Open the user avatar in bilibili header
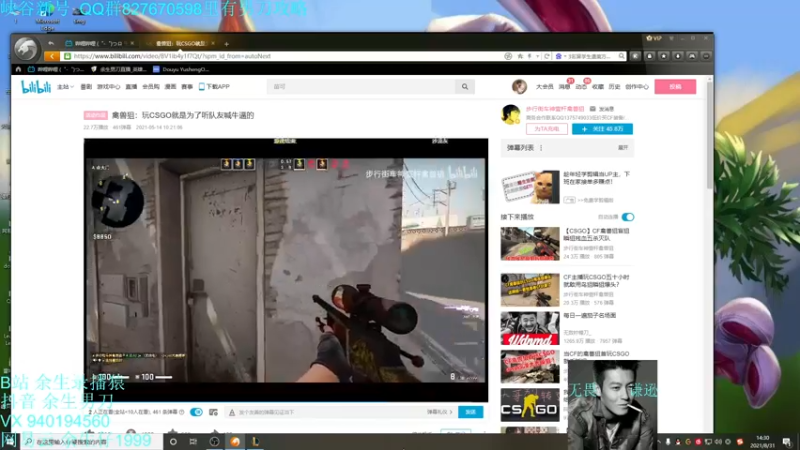Screen dimensions: 800x450 pos(519,87)
